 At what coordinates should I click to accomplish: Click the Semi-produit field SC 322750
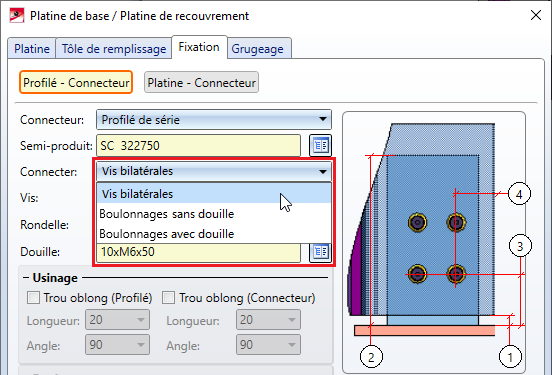199,145
